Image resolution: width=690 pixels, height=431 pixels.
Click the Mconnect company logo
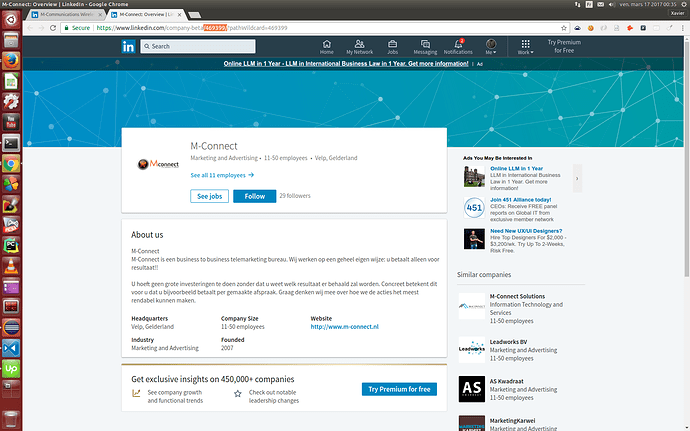tap(158, 164)
